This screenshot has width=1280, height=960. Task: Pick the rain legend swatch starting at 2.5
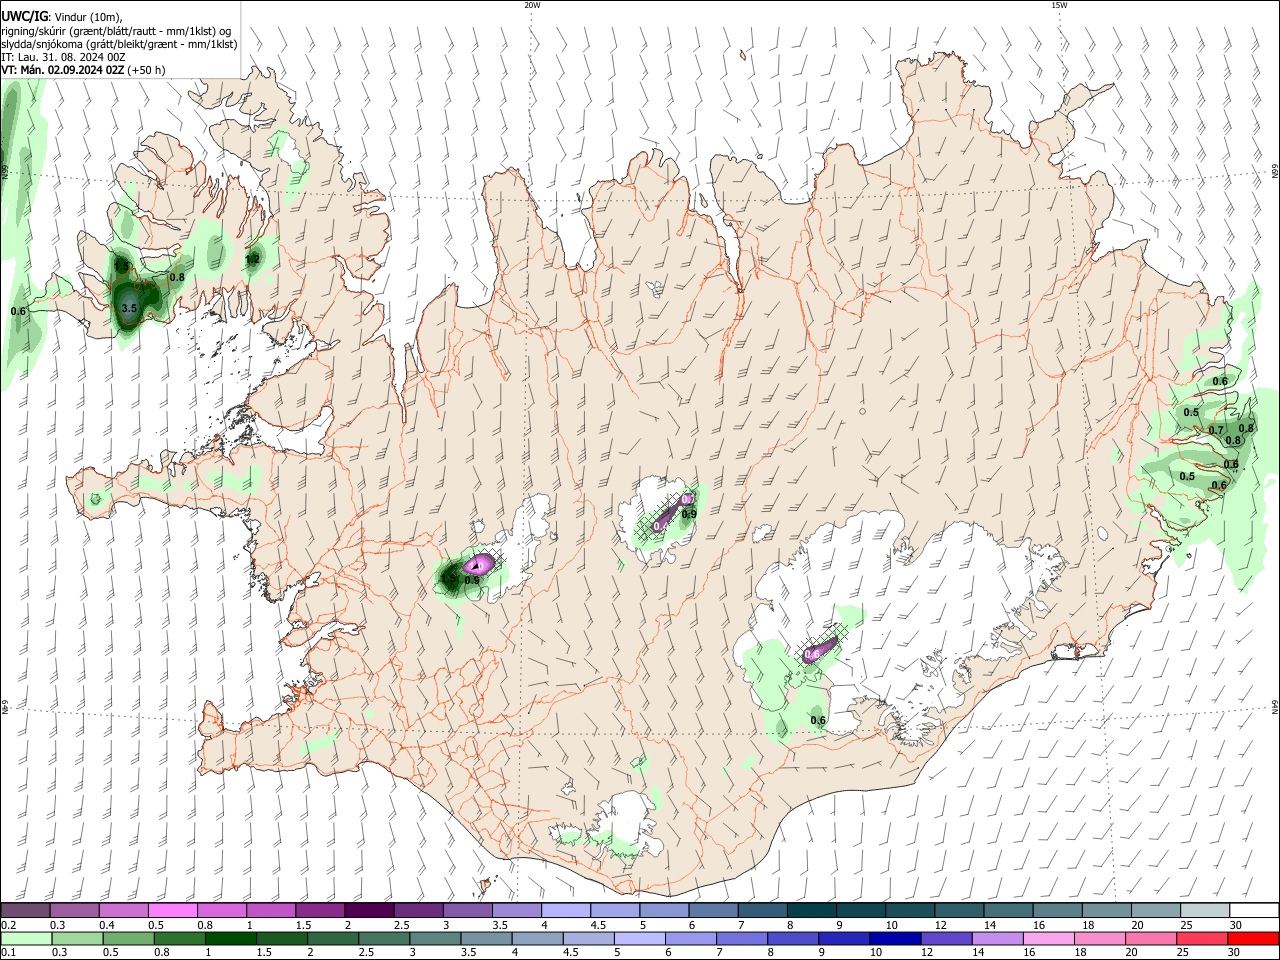(x=384, y=938)
